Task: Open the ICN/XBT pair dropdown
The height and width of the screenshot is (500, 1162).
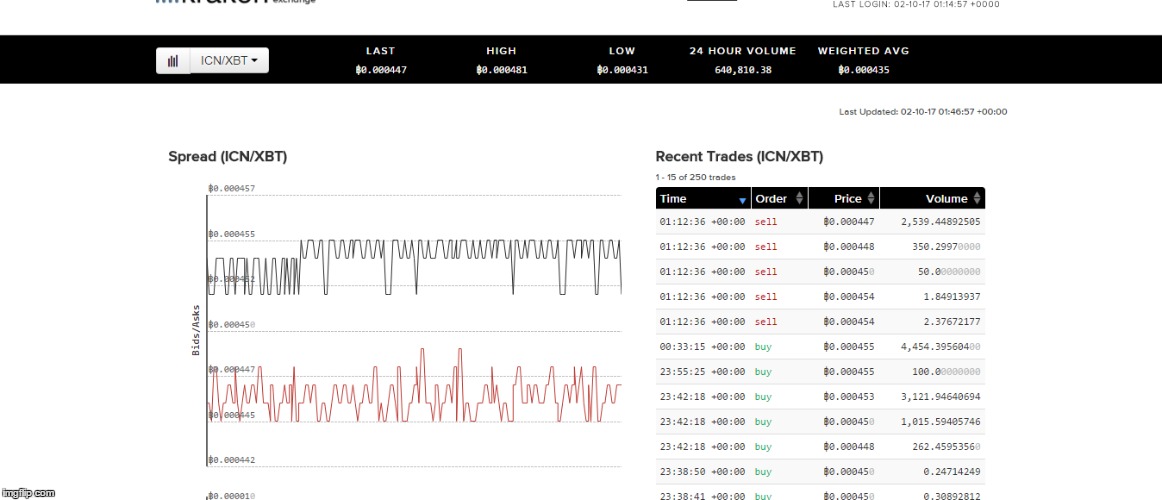Action: [x=229, y=61]
